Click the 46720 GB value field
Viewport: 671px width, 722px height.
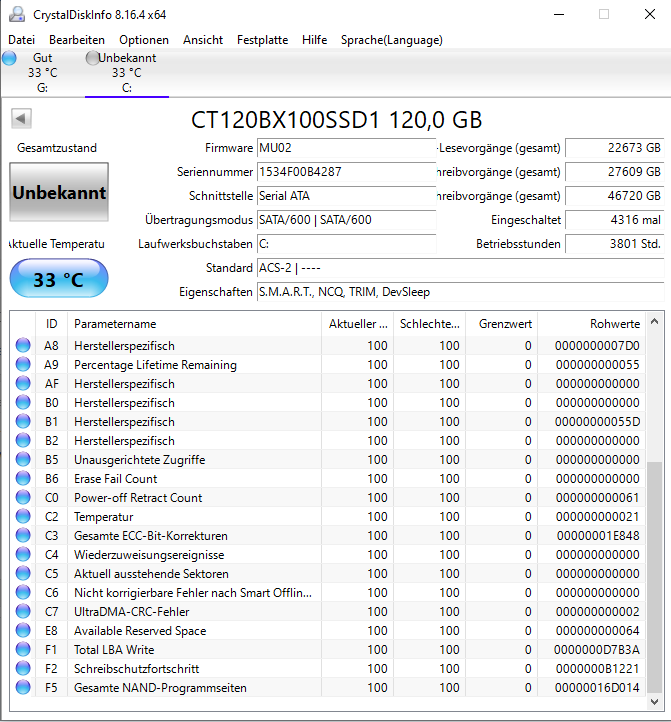click(614, 196)
